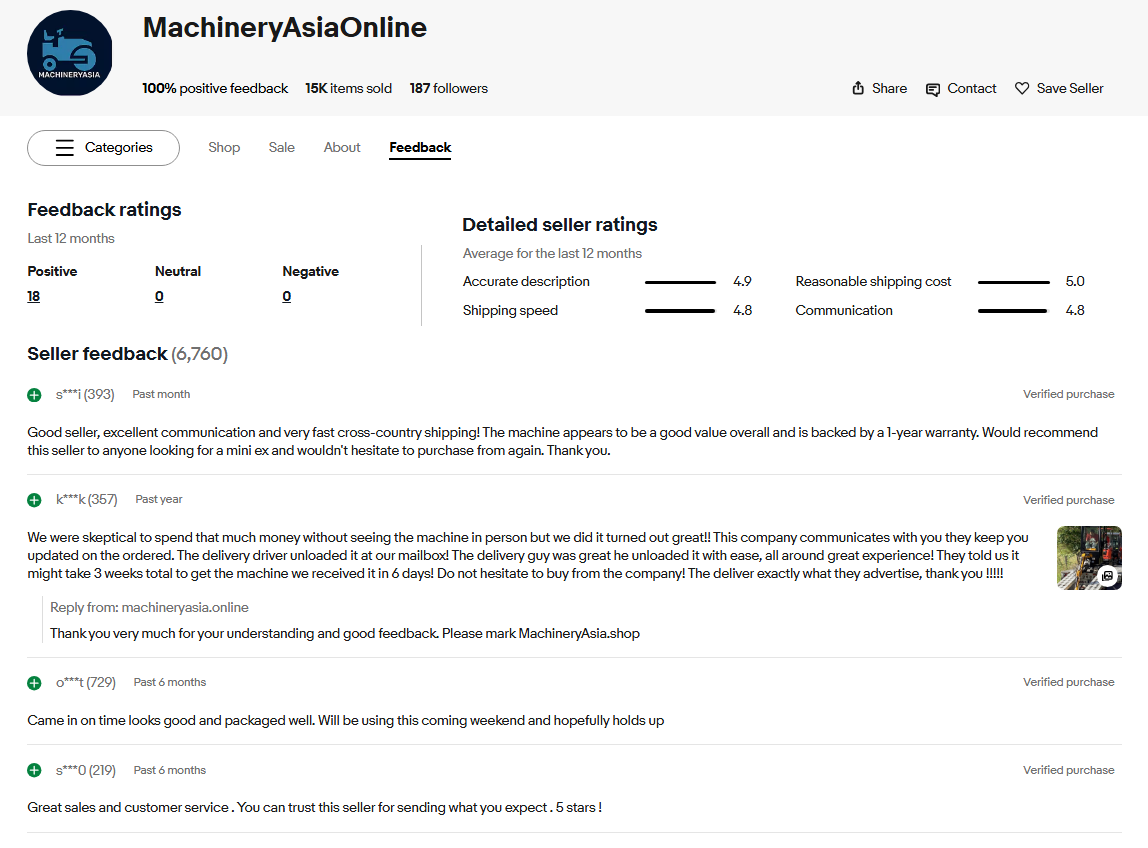The height and width of the screenshot is (848, 1148).
Task: Click the Share button label
Action: (890, 89)
